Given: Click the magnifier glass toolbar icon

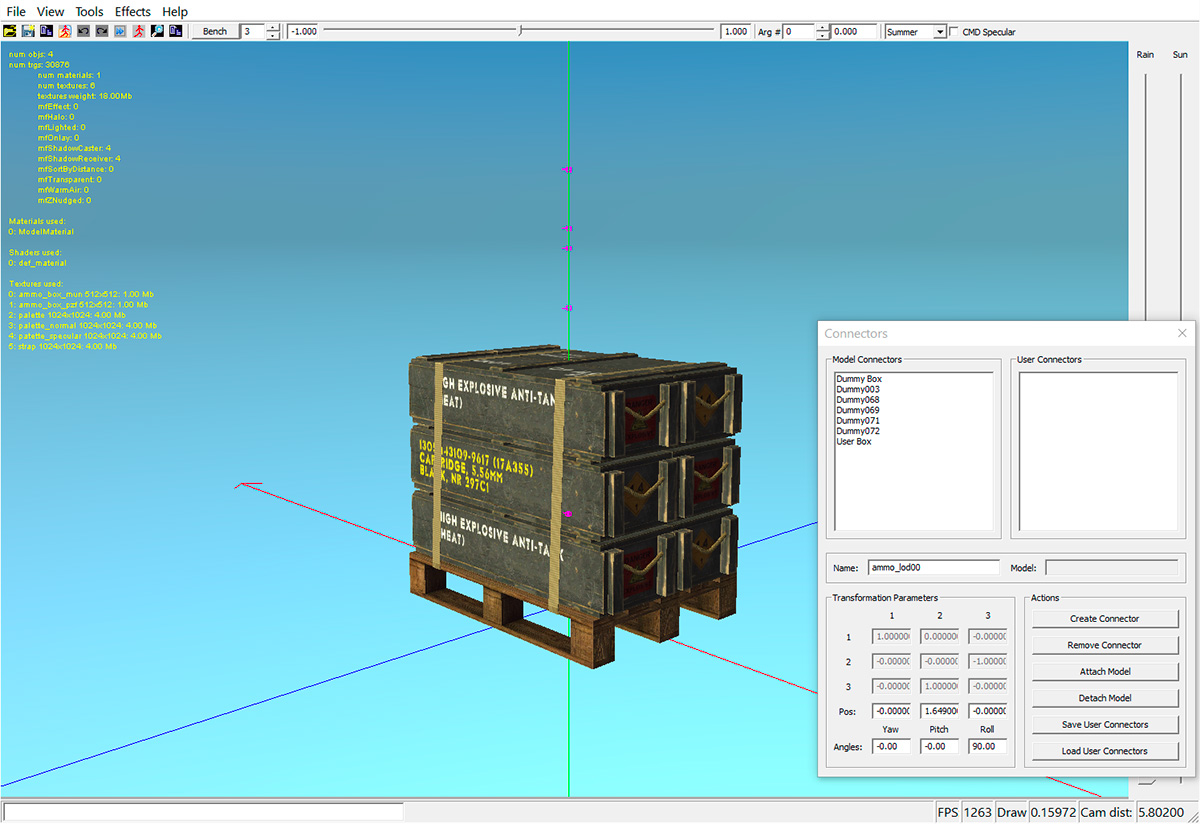Looking at the screenshot, I should [157, 31].
